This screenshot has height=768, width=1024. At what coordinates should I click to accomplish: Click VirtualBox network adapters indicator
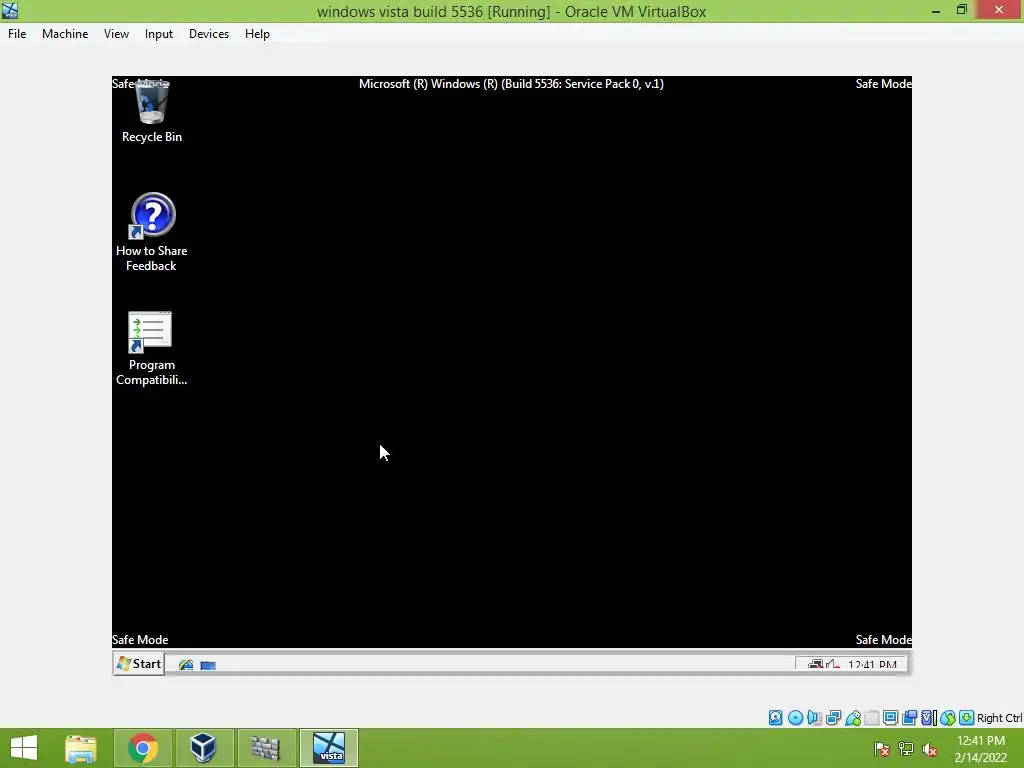pos(833,718)
